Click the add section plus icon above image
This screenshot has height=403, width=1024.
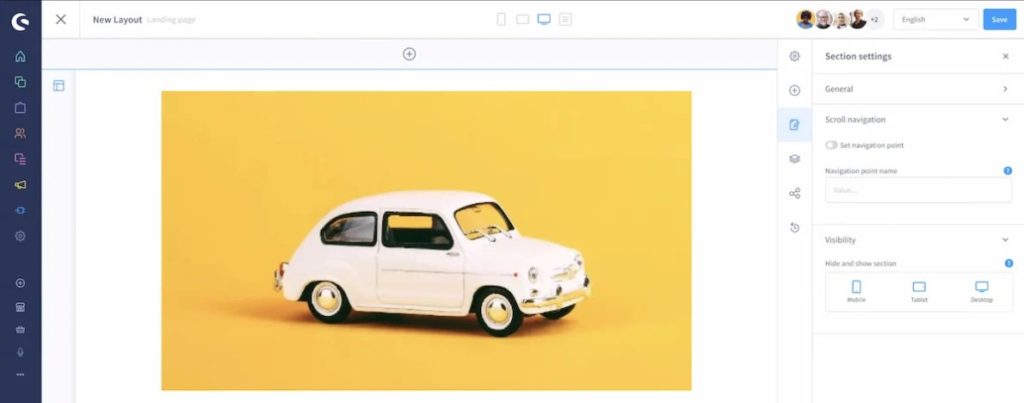409,54
